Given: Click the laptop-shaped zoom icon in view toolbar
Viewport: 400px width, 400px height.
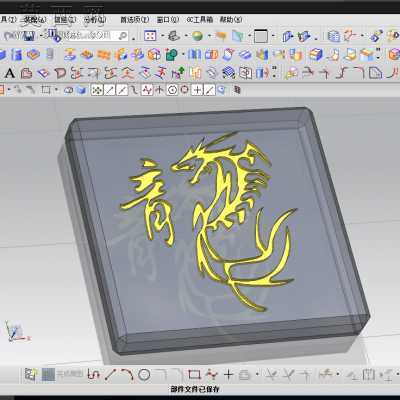Looking at the screenshot, I should [x=173, y=36].
